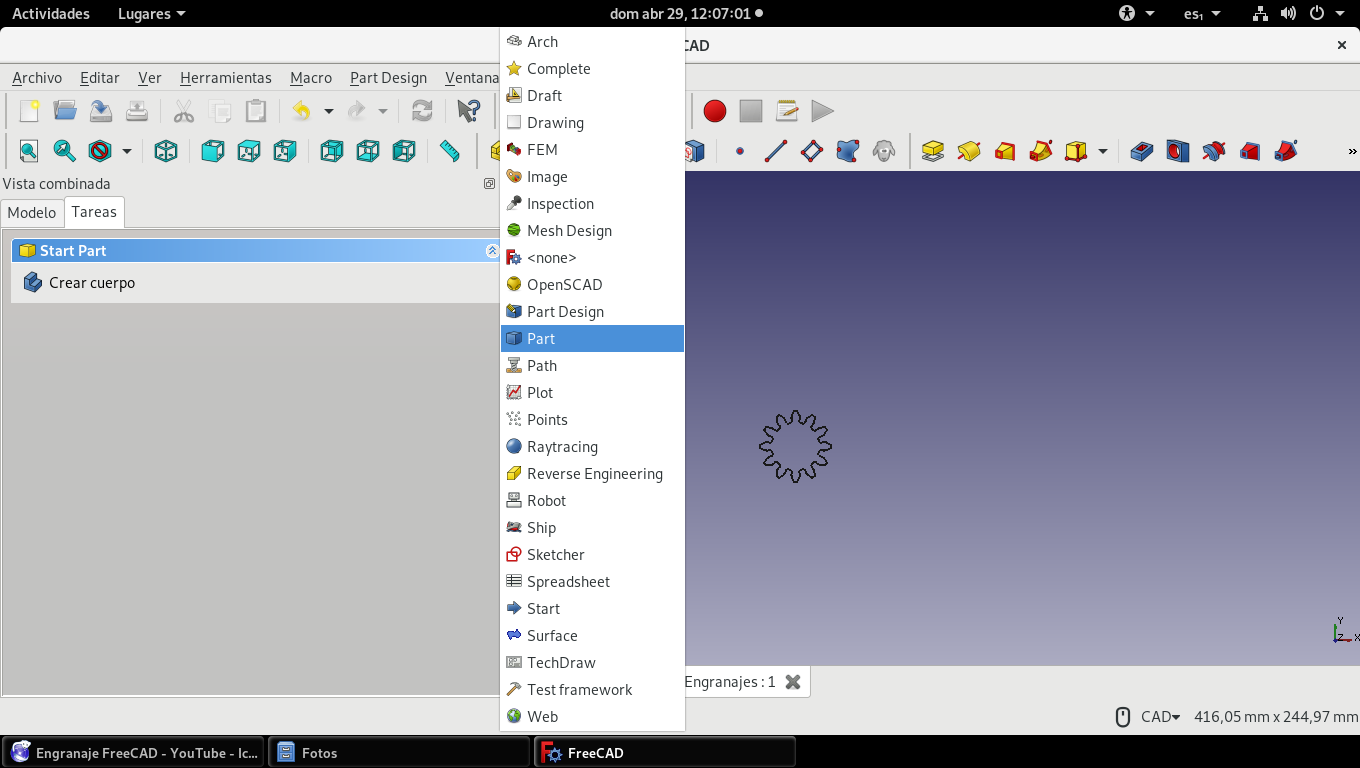Screen dimensions: 1360x768
Task: Expand the additive primitive dropdown arrow
Action: pos(1103,151)
